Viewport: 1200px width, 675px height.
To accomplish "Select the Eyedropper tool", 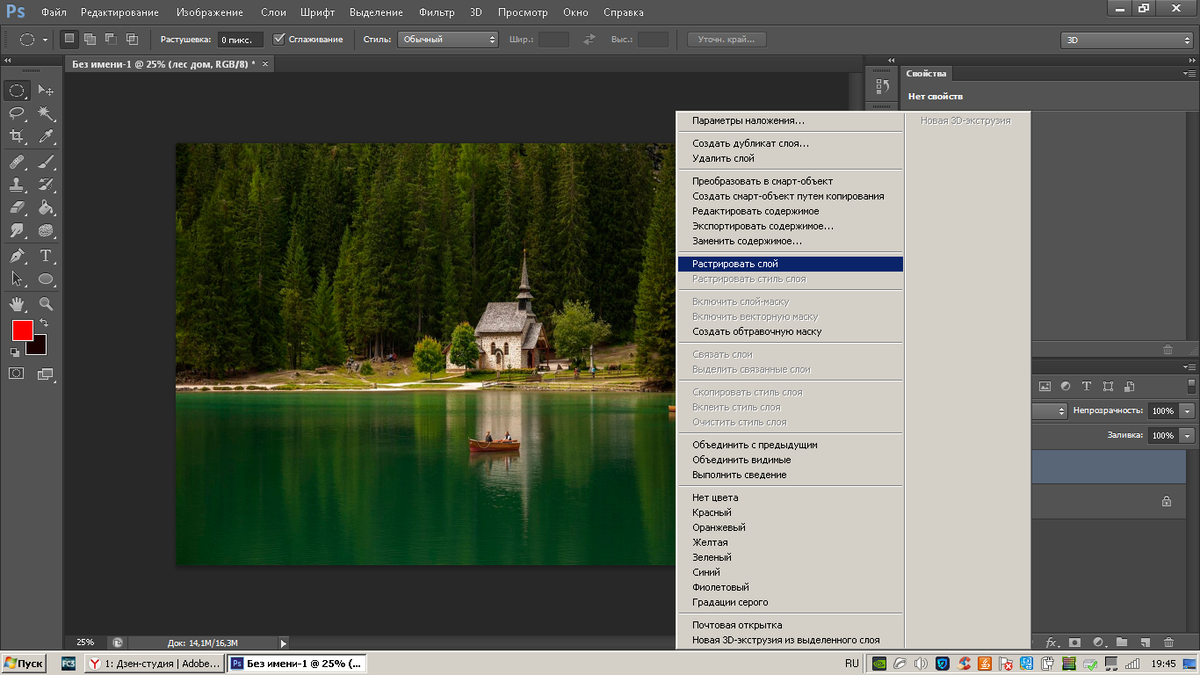I will (46, 137).
